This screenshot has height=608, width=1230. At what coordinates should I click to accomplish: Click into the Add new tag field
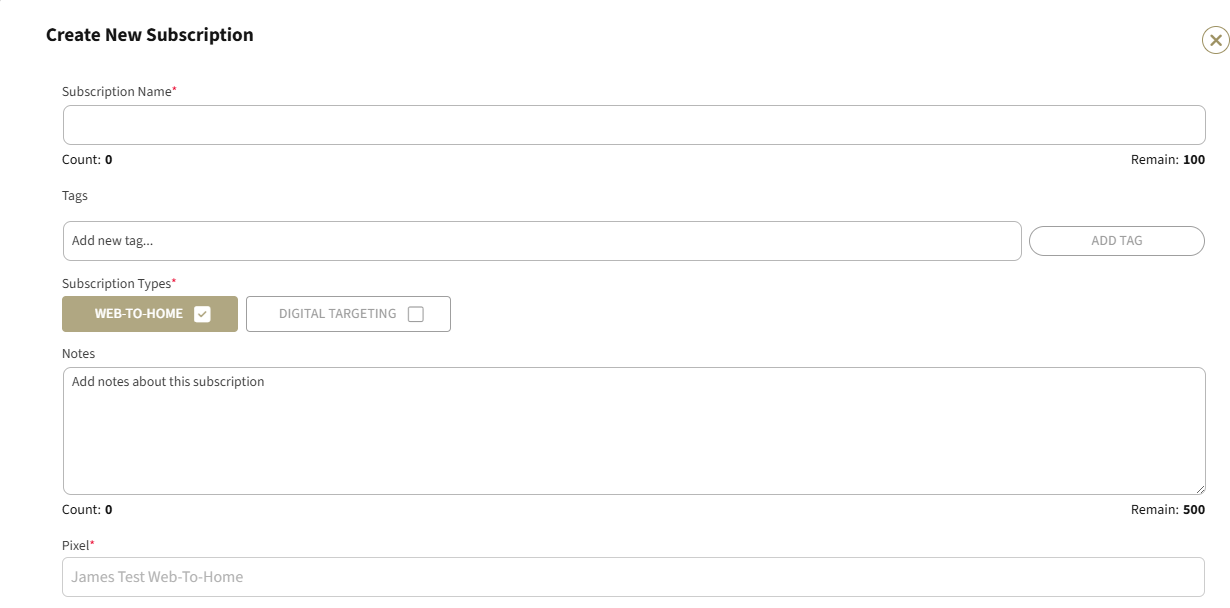(x=542, y=241)
